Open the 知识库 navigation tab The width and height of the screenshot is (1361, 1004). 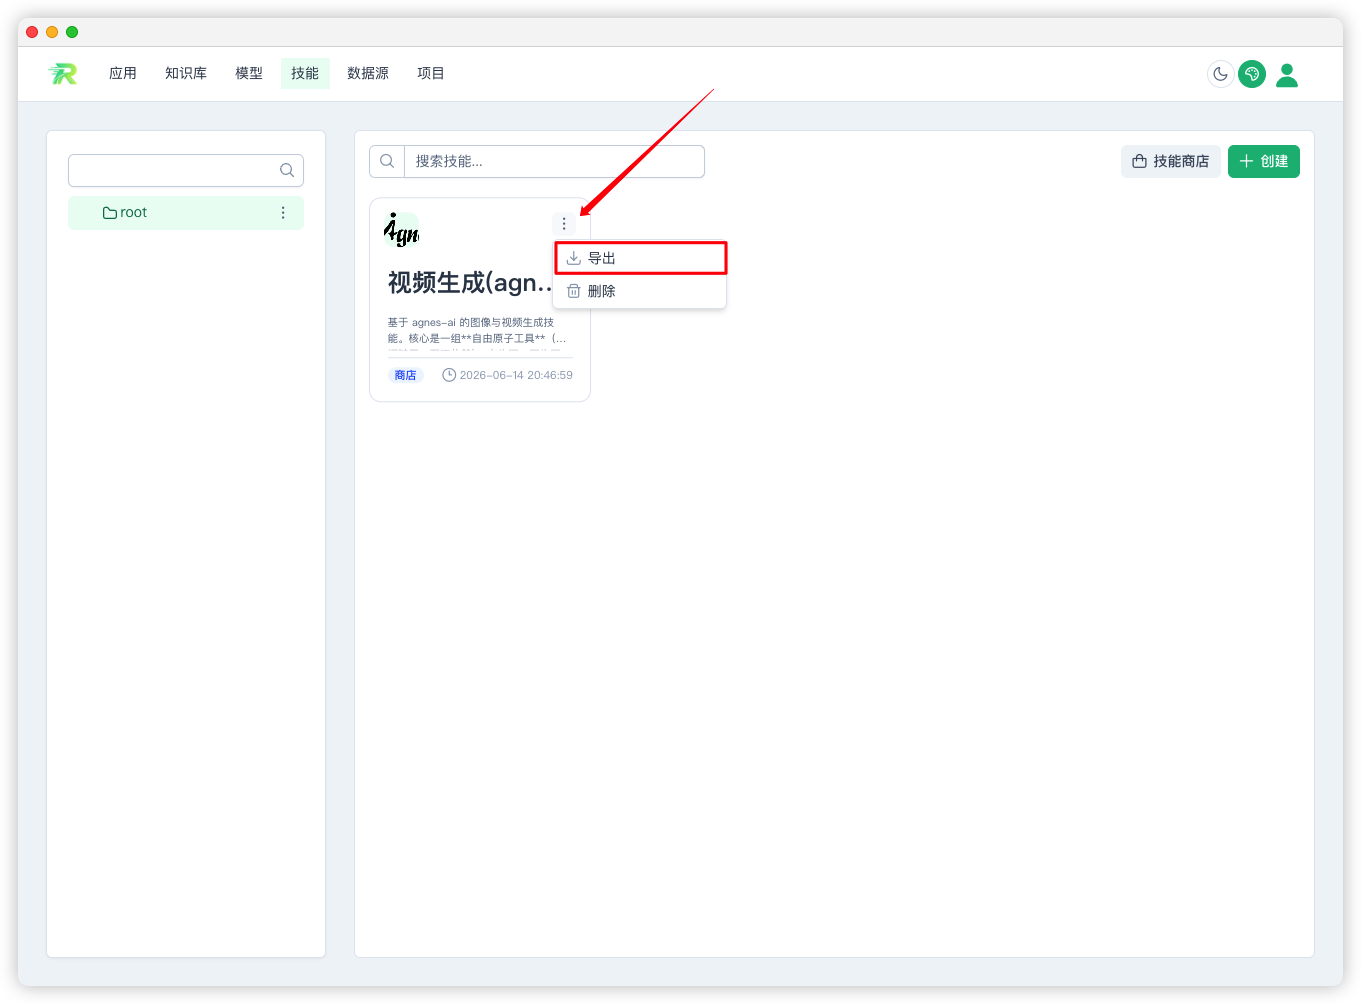tap(186, 73)
